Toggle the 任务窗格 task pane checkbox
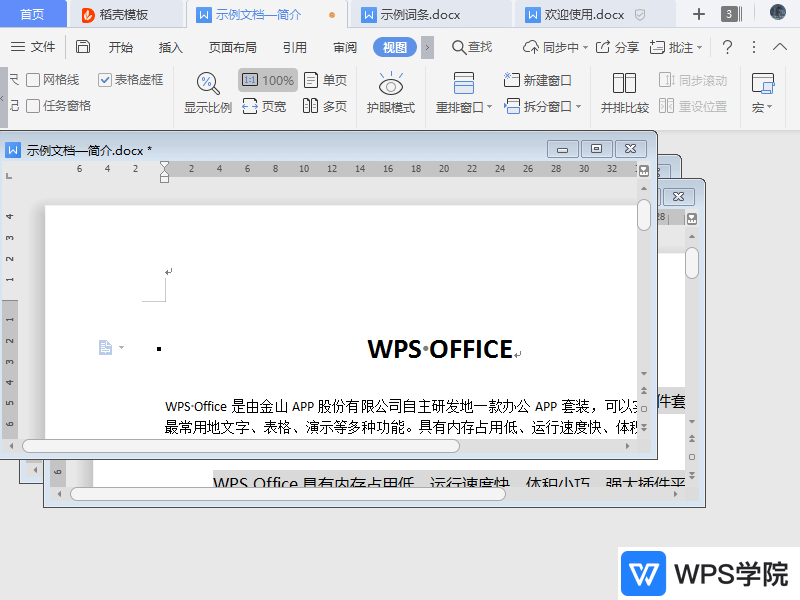Screen dimensions: 800x600 click(x=34, y=106)
